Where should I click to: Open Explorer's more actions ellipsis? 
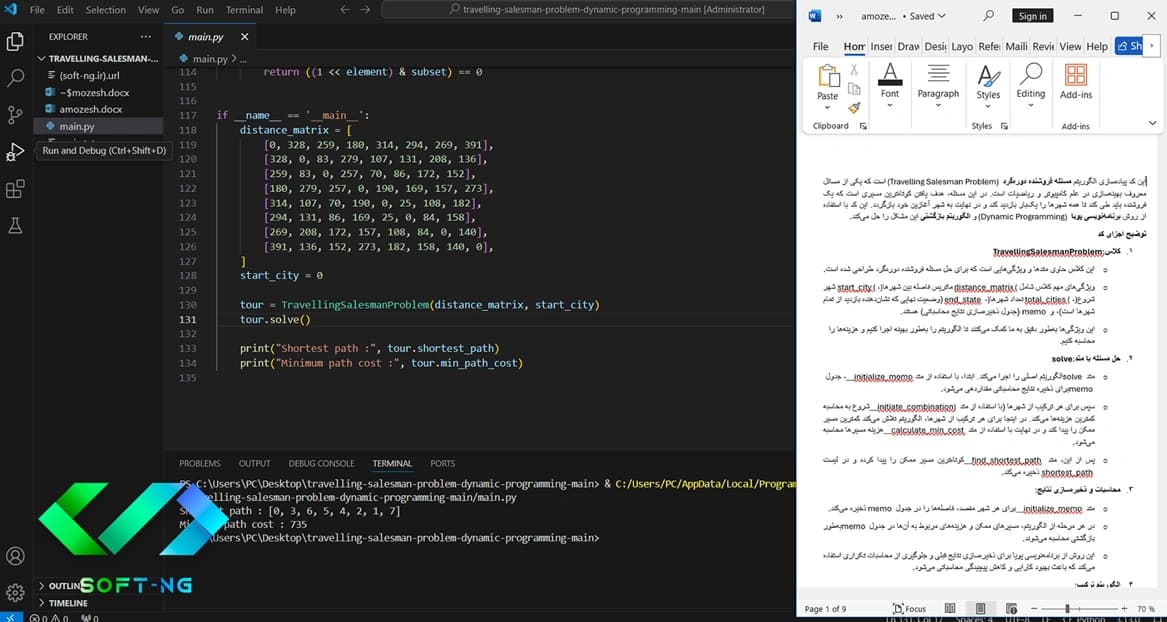click(x=144, y=36)
